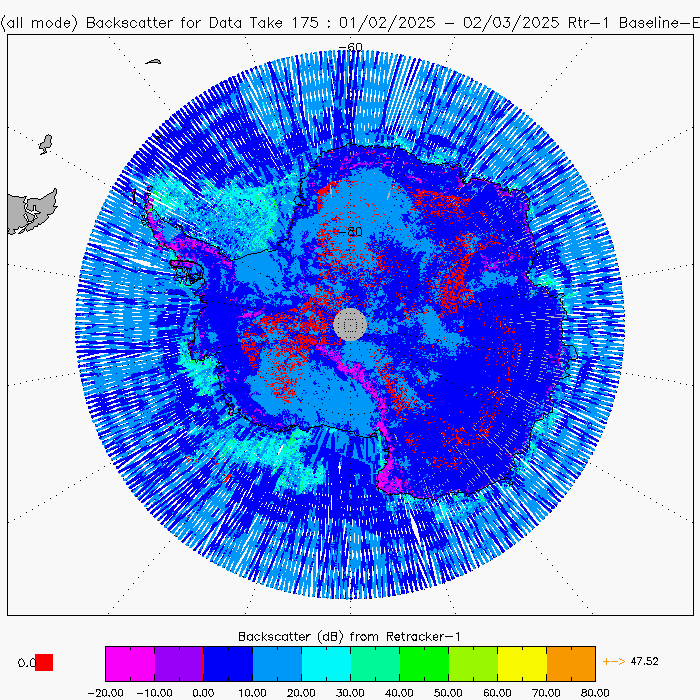Select the 20.00 colorbar tick label
700x700 pixels.
(x=301, y=693)
